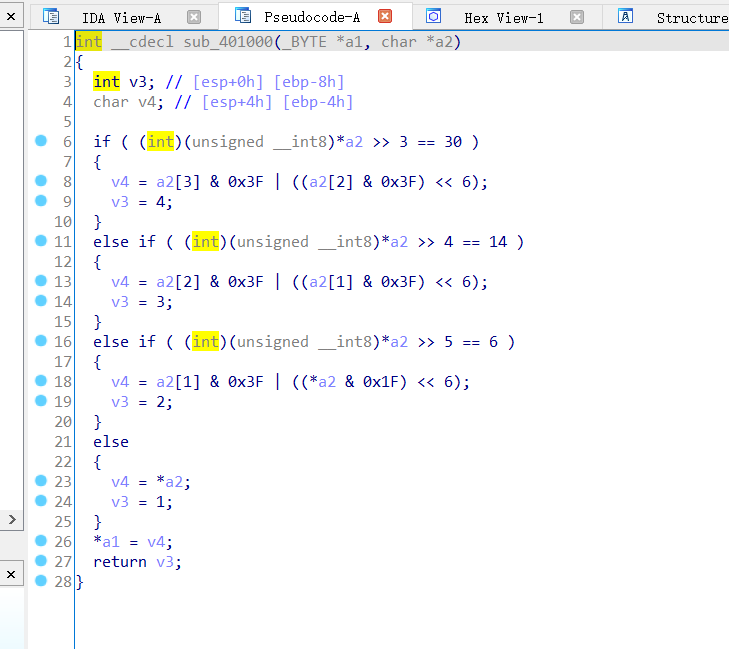Close the Hex View-1 tab
Image resolution: width=729 pixels, height=649 pixels.
tap(577, 17)
